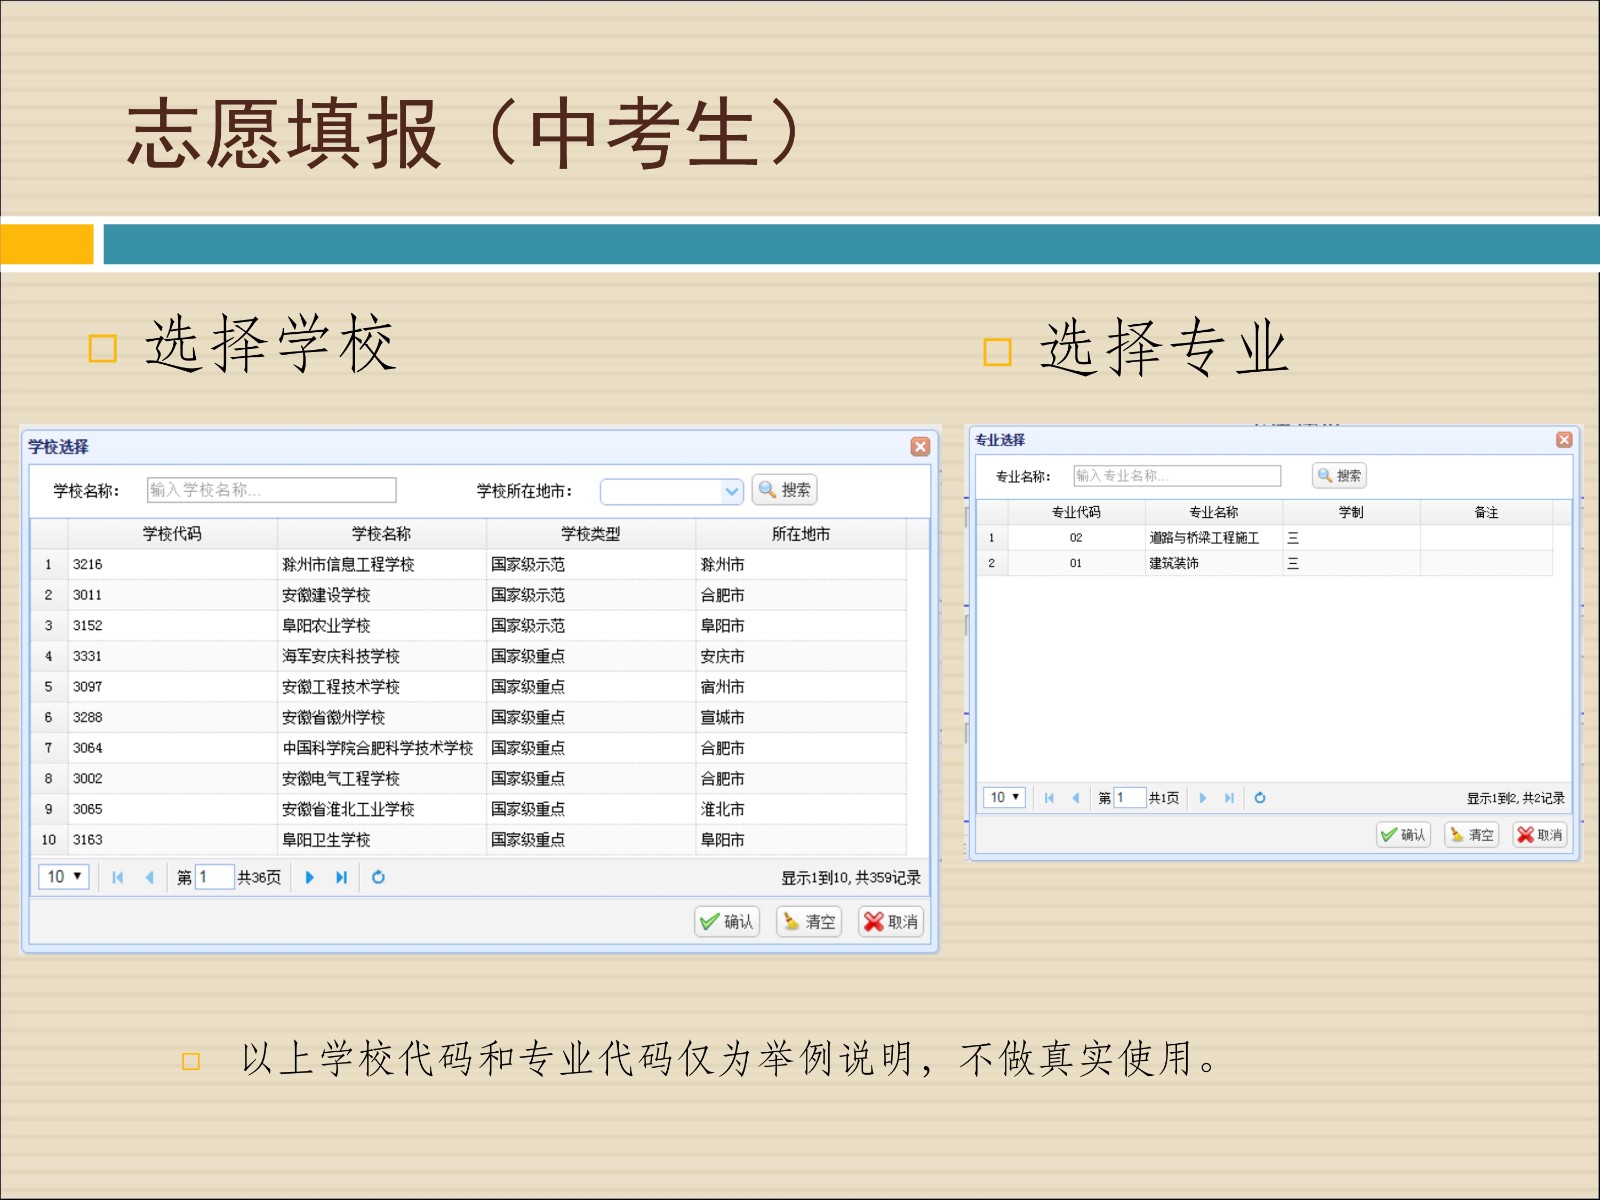Select the 安徽建设学校 row

pos(326,595)
